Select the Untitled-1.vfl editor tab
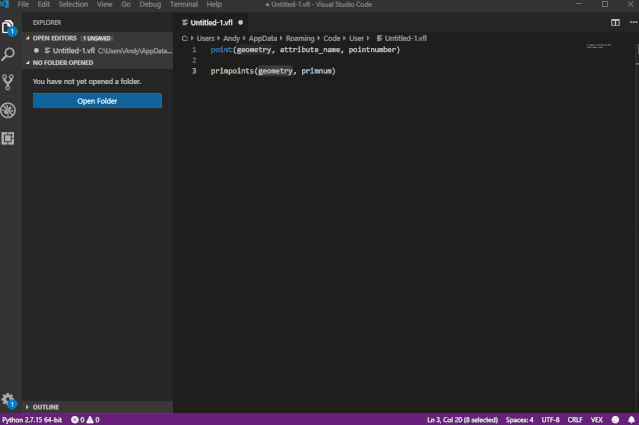This screenshot has height=425, width=639. (x=212, y=23)
